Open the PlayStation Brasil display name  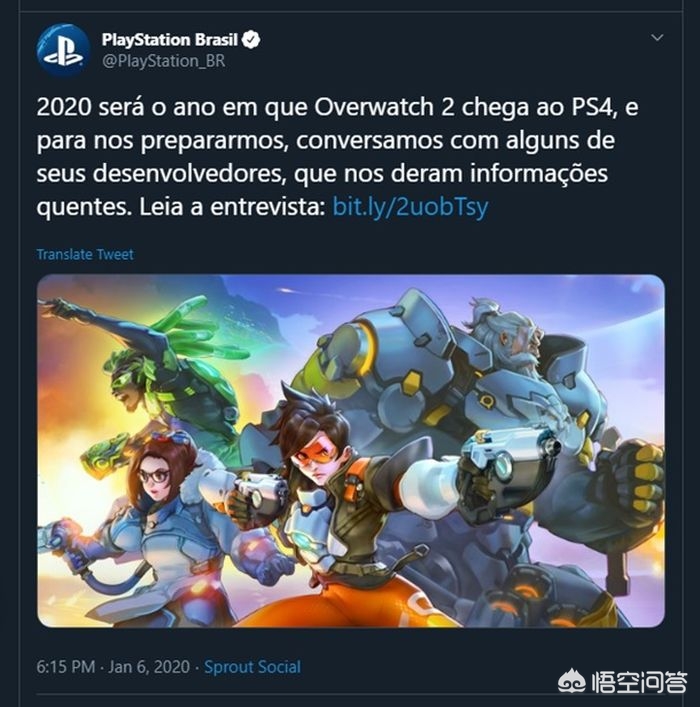click(170, 40)
